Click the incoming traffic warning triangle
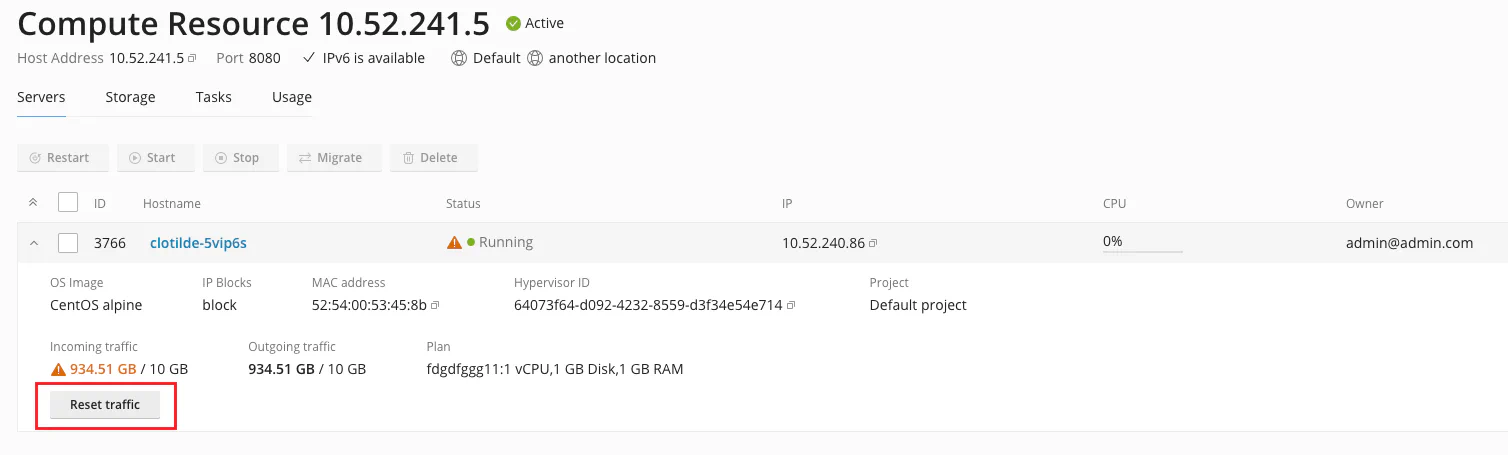The width and height of the screenshot is (1508, 455). [x=58, y=369]
